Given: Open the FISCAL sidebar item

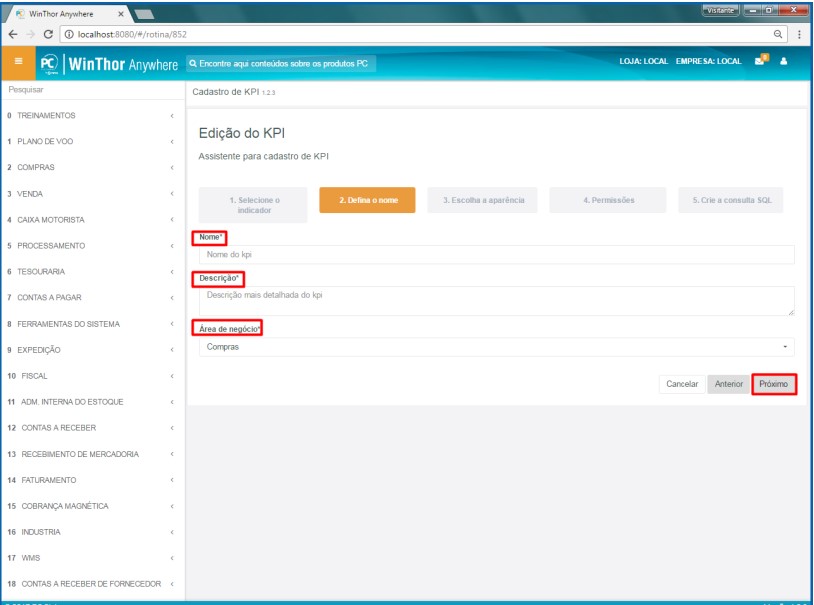Looking at the screenshot, I should pyautogui.click(x=91, y=376).
